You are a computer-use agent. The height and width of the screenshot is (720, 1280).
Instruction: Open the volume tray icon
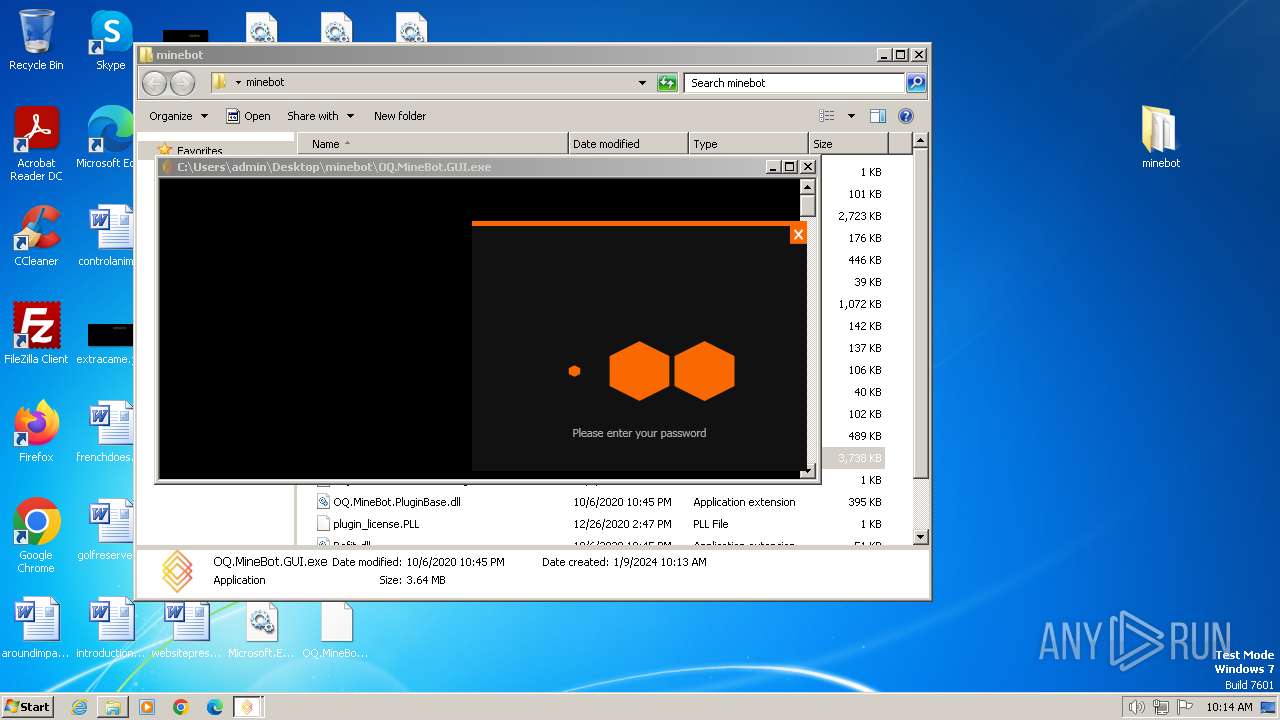1136,707
